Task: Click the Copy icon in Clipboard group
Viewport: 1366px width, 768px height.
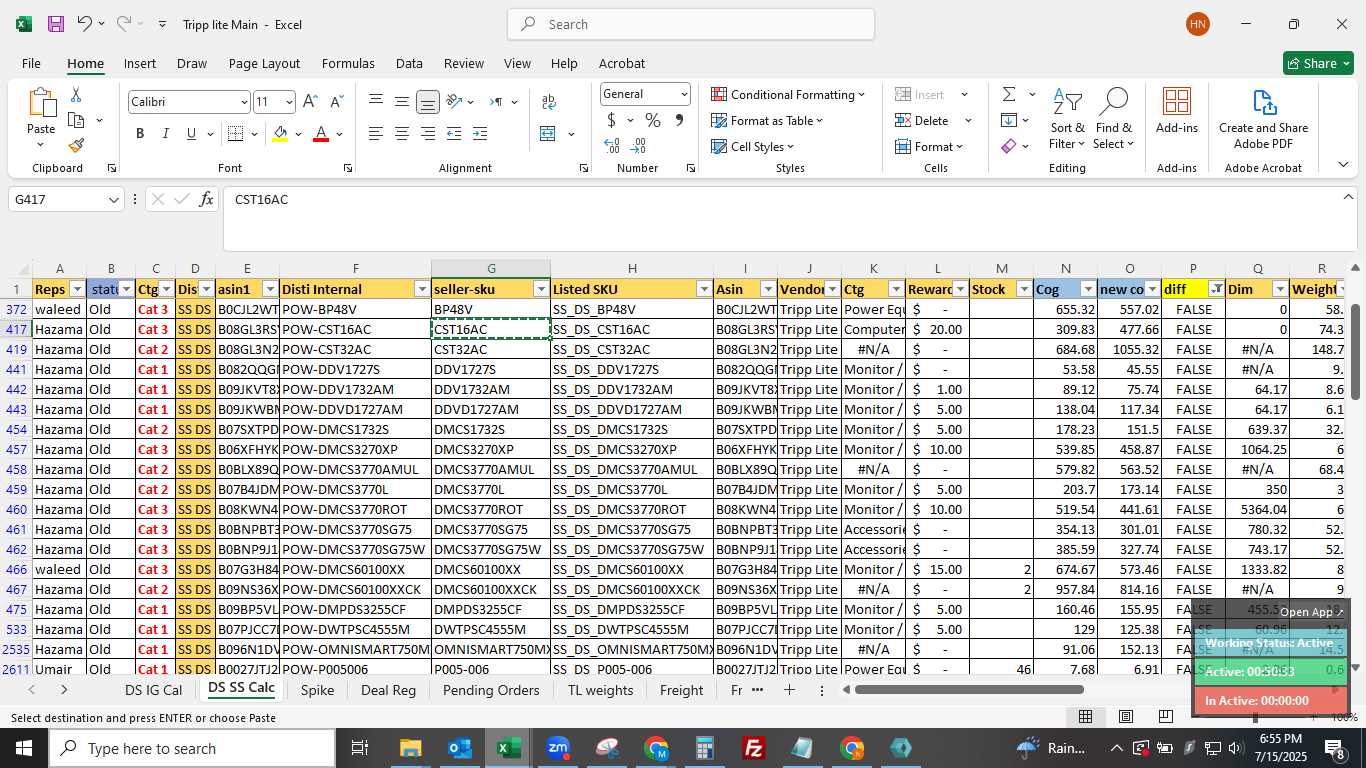Action: click(76, 120)
